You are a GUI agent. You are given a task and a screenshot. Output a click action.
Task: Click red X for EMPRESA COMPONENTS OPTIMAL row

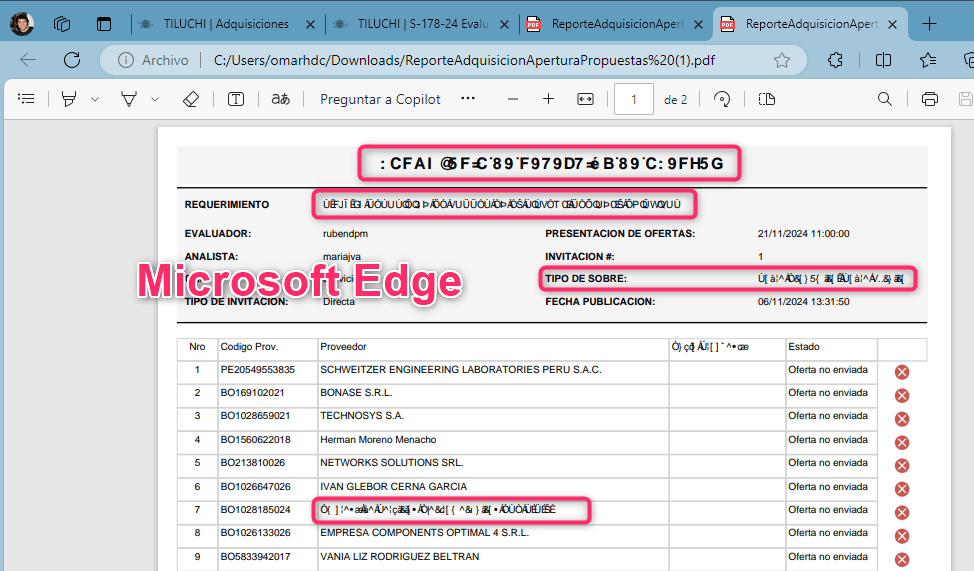coord(902,536)
